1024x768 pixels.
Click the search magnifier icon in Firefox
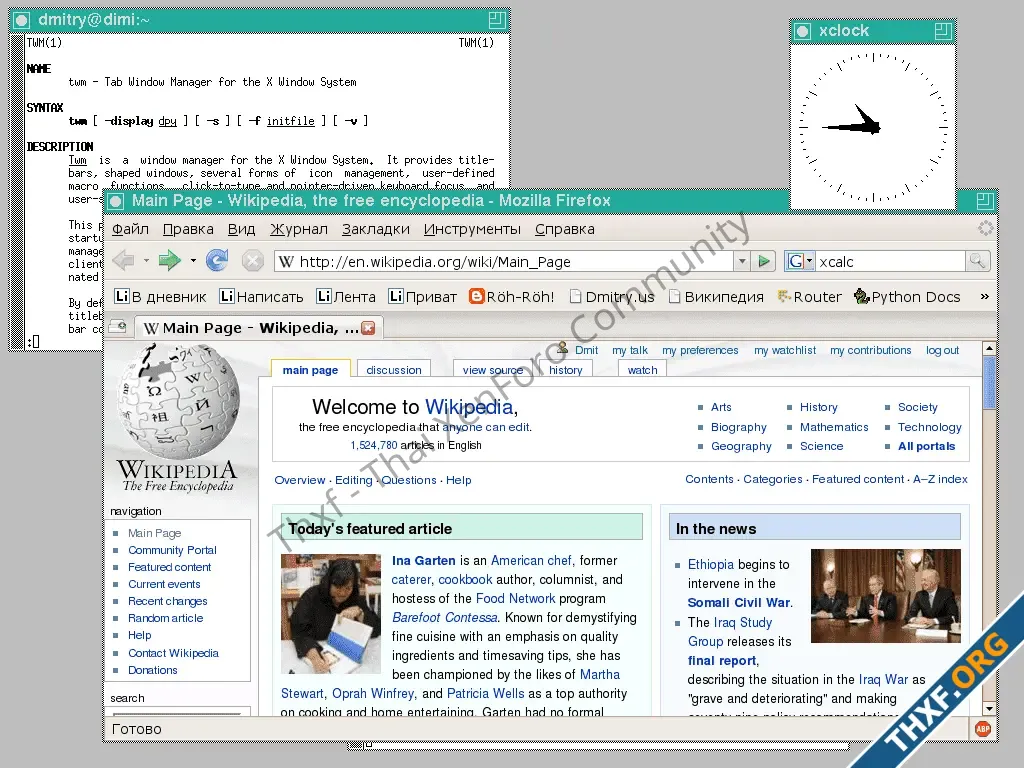[x=978, y=261]
